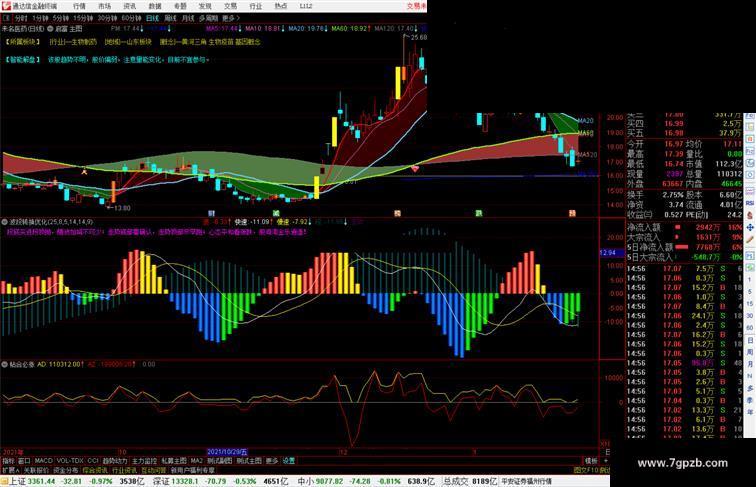
Task: Click the 设置 indicator settings button
Action: (289, 461)
